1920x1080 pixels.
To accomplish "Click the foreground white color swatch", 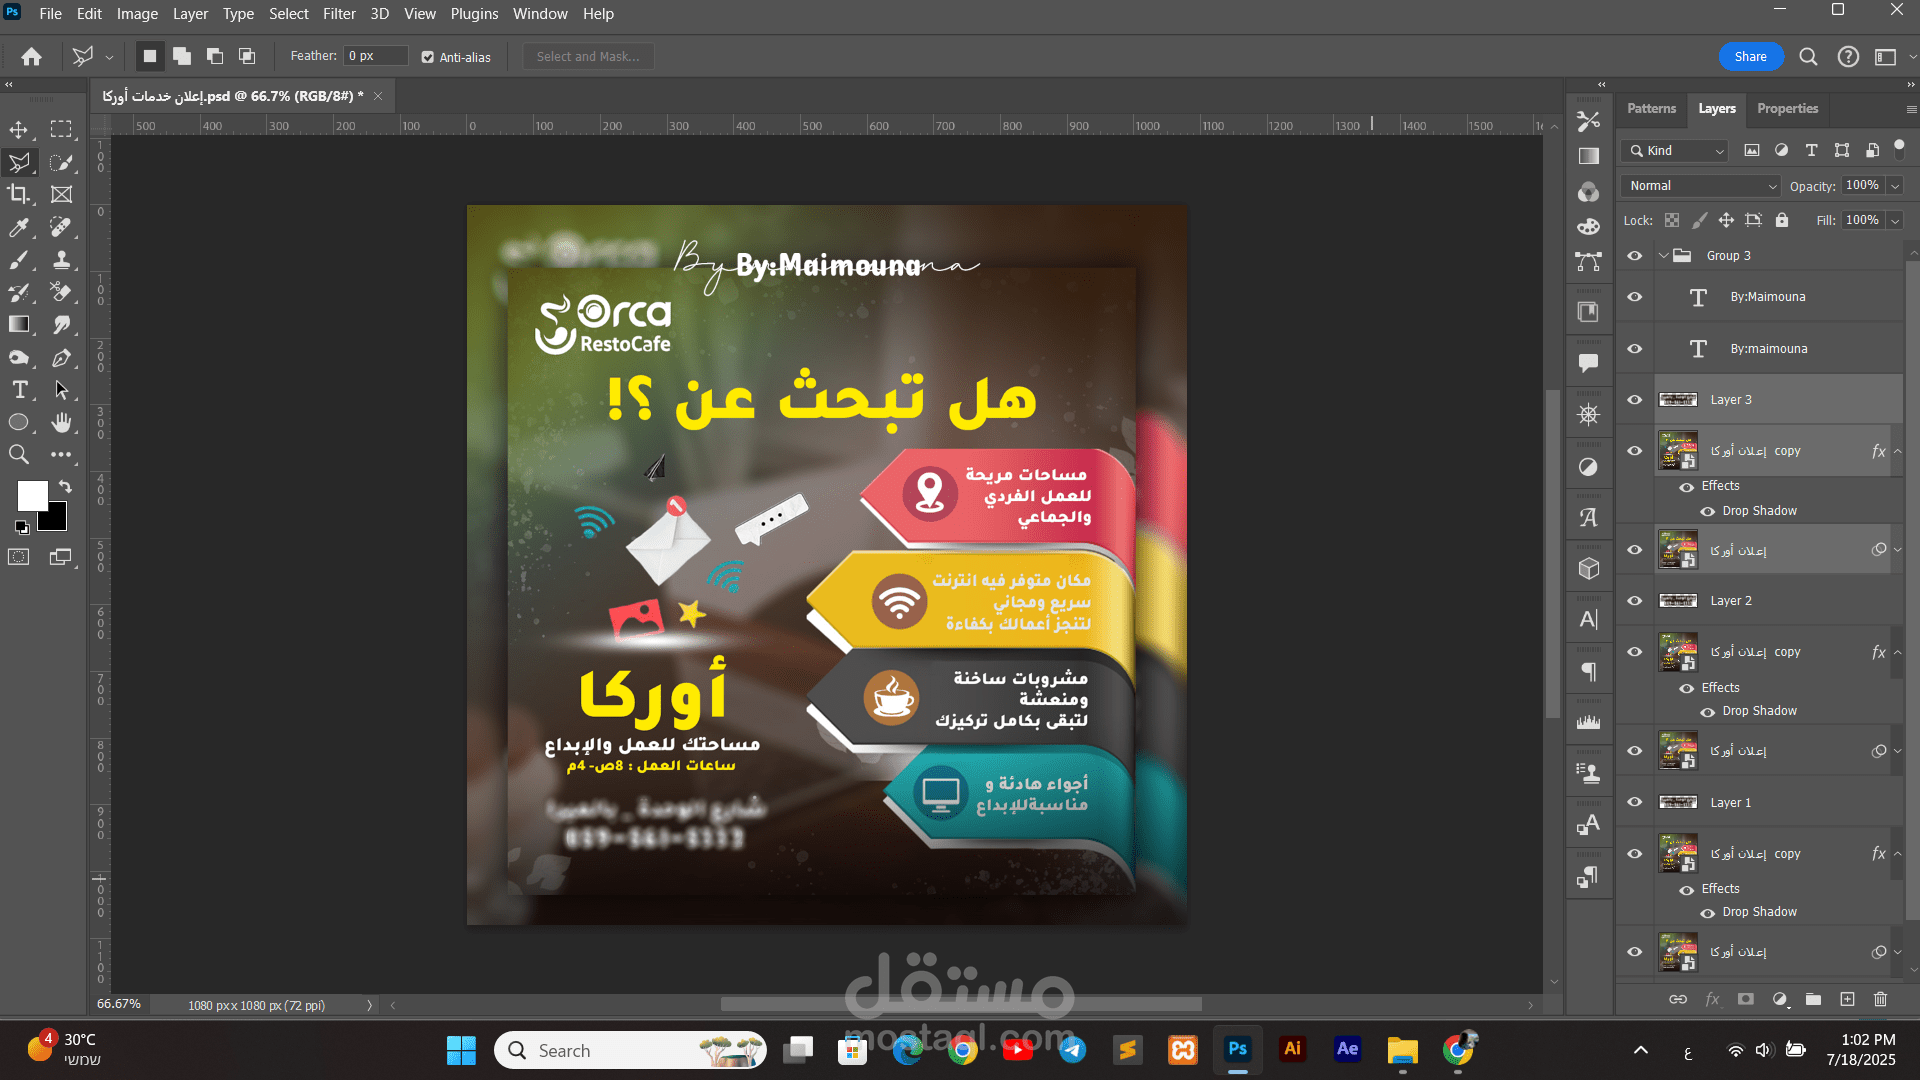I will [31, 495].
